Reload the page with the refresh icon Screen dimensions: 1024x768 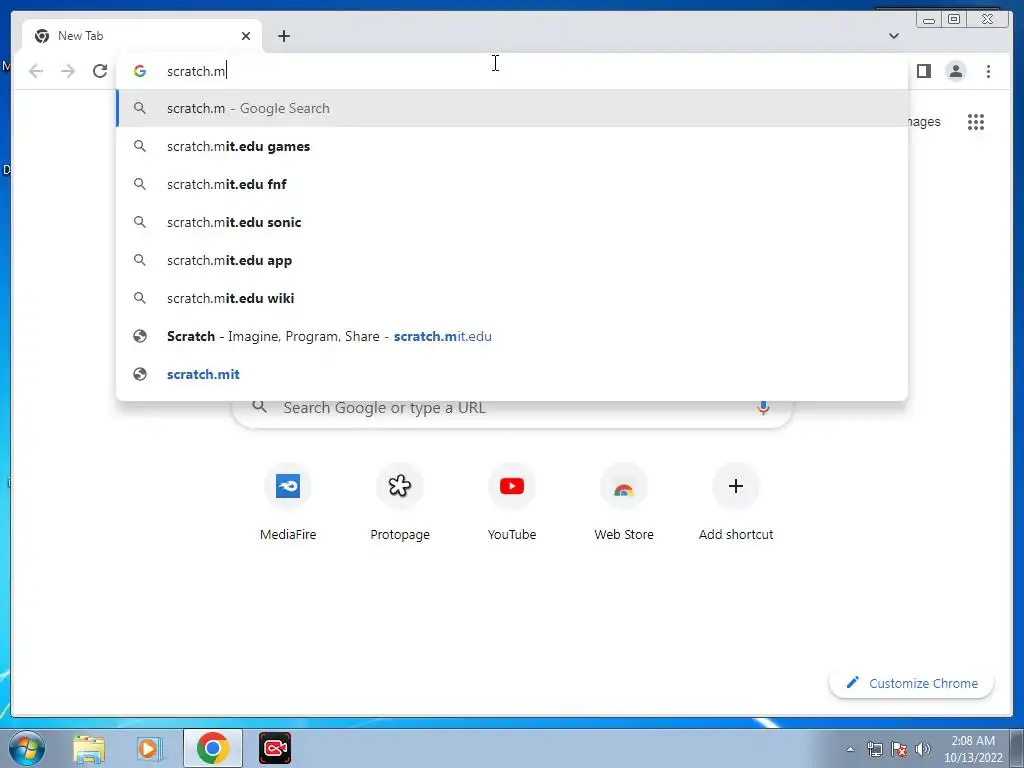100,71
